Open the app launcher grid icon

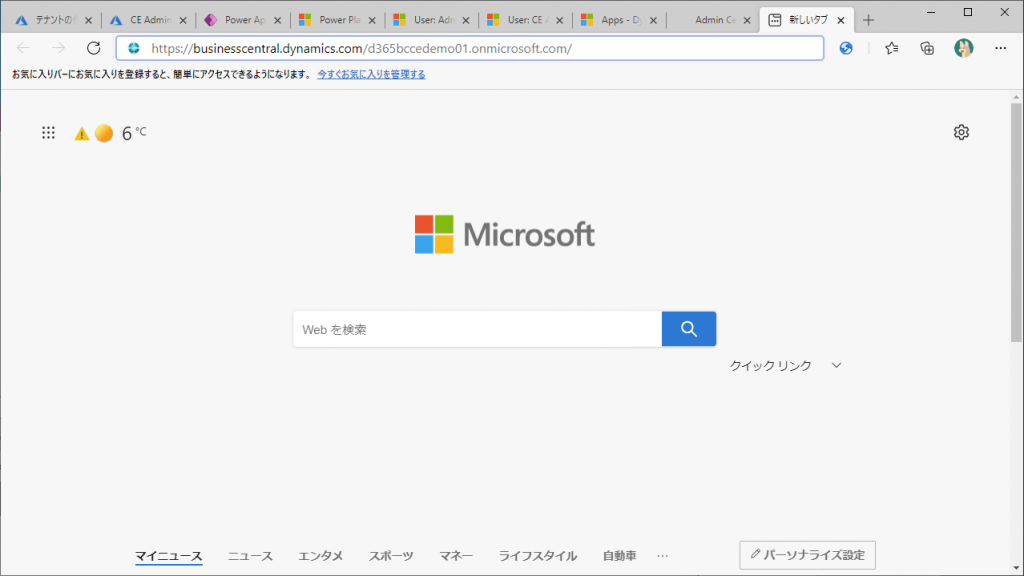click(48, 133)
